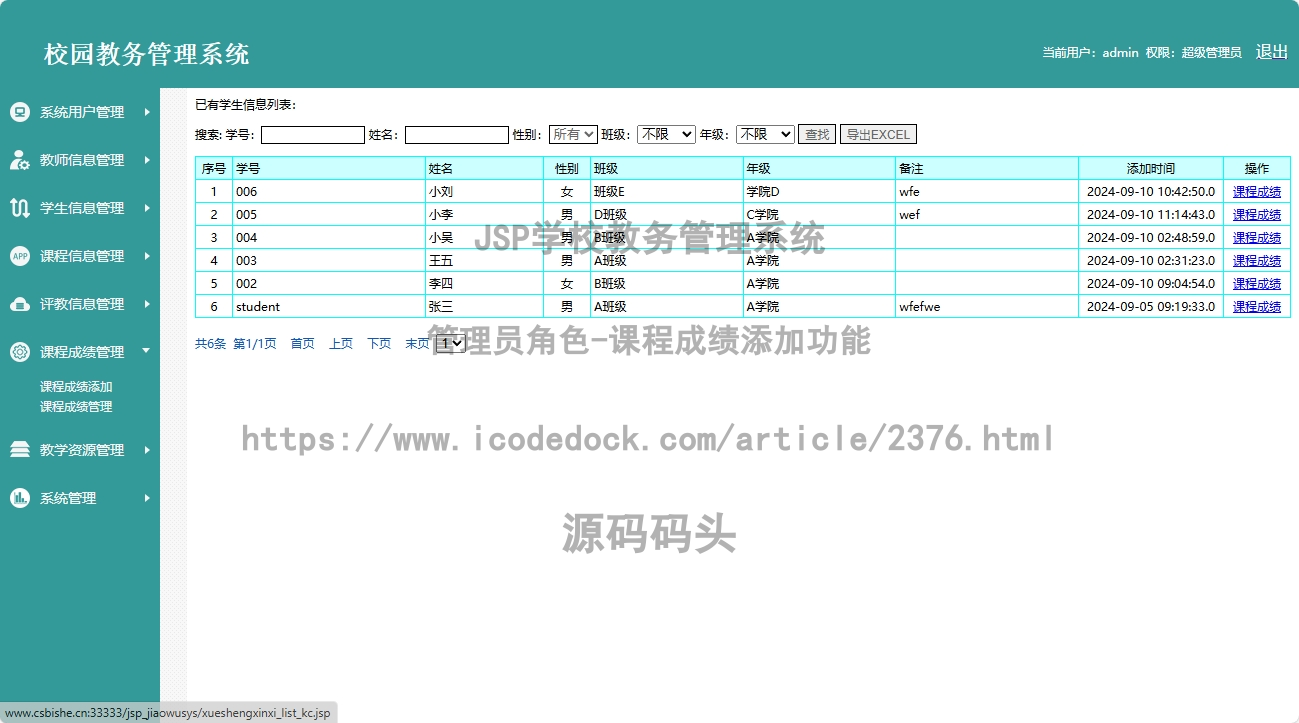The width and height of the screenshot is (1299, 723).
Task: Click the 课程信息管理 APP icon
Action: [20, 256]
